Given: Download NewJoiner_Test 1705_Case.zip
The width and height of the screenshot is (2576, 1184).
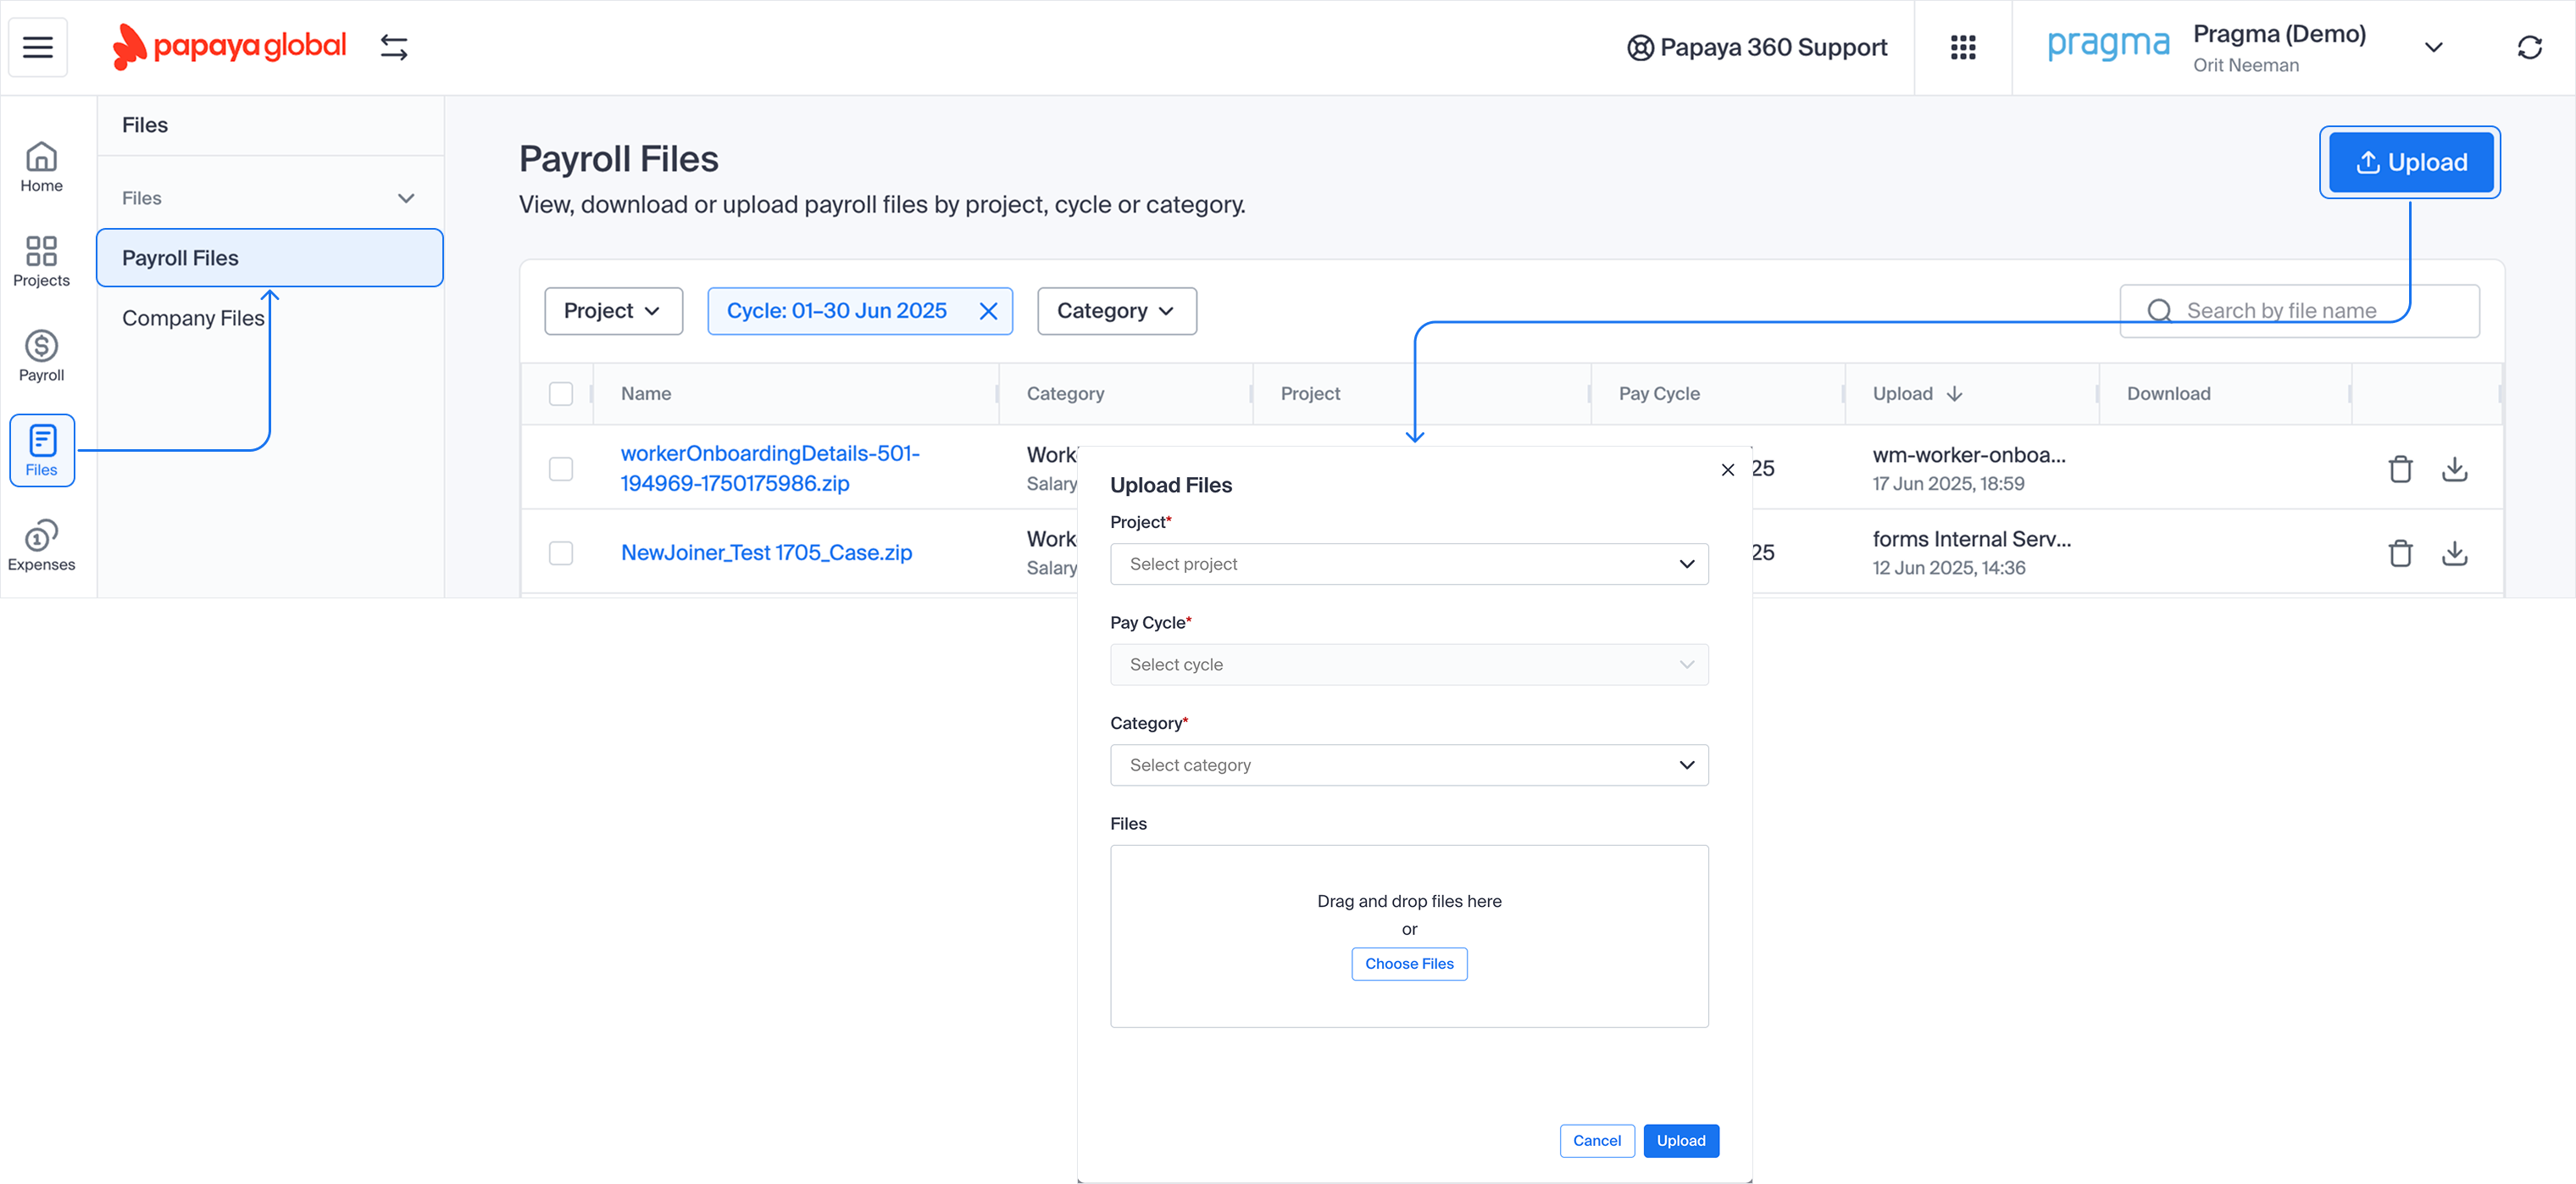Looking at the screenshot, I should click(x=2455, y=552).
